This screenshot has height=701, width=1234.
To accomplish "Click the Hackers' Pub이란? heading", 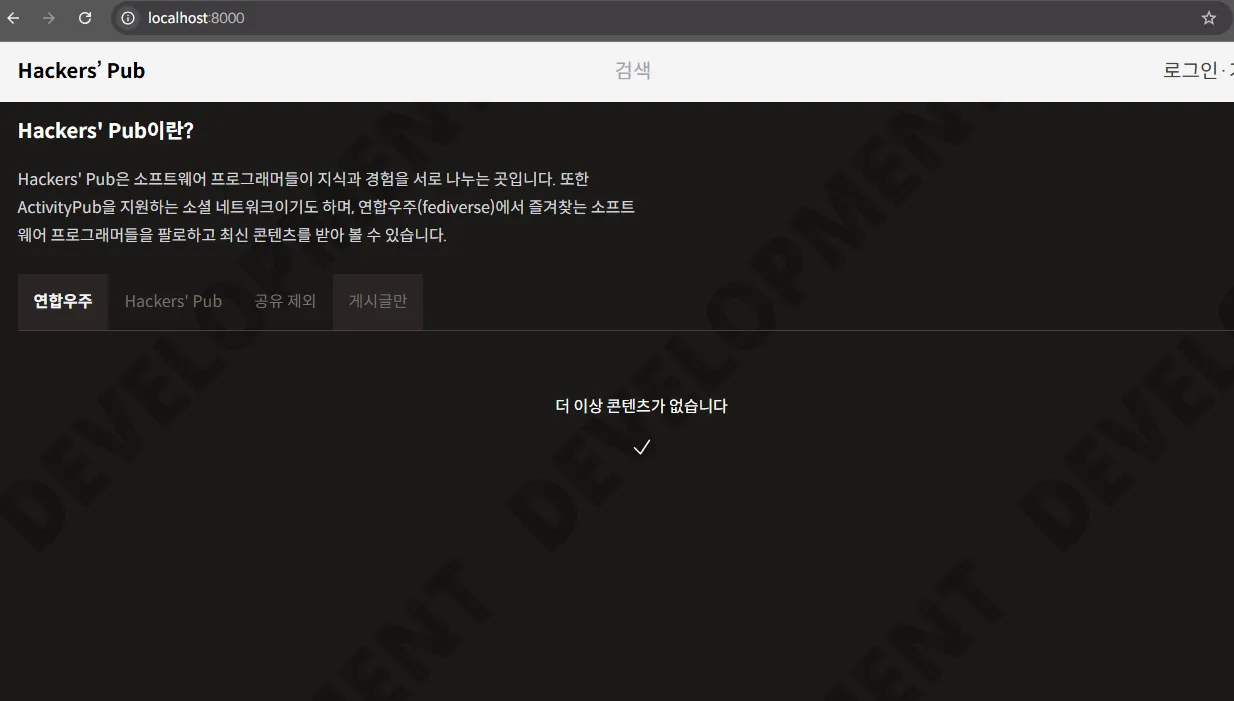I will click(x=106, y=131).
